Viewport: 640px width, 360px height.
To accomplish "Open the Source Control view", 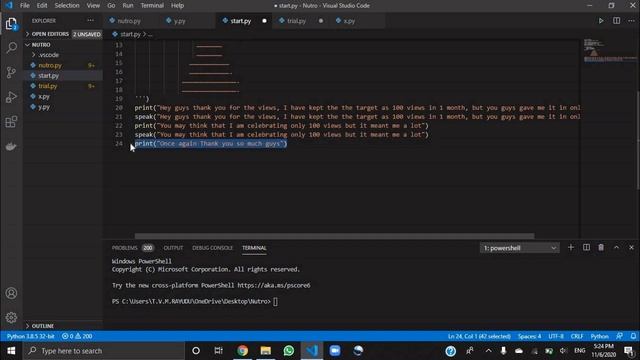I will click(x=11, y=72).
